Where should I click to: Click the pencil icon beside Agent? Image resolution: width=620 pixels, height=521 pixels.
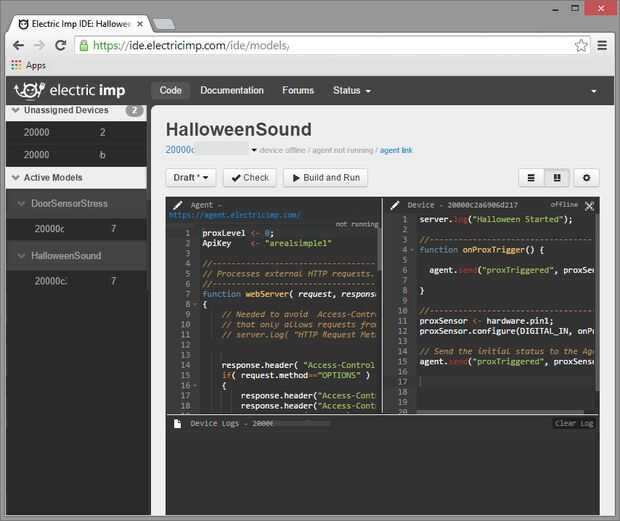[177, 204]
